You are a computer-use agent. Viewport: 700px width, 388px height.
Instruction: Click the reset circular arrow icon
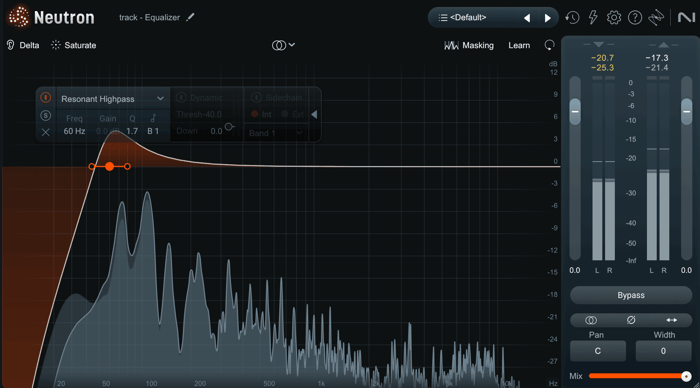tap(550, 45)
